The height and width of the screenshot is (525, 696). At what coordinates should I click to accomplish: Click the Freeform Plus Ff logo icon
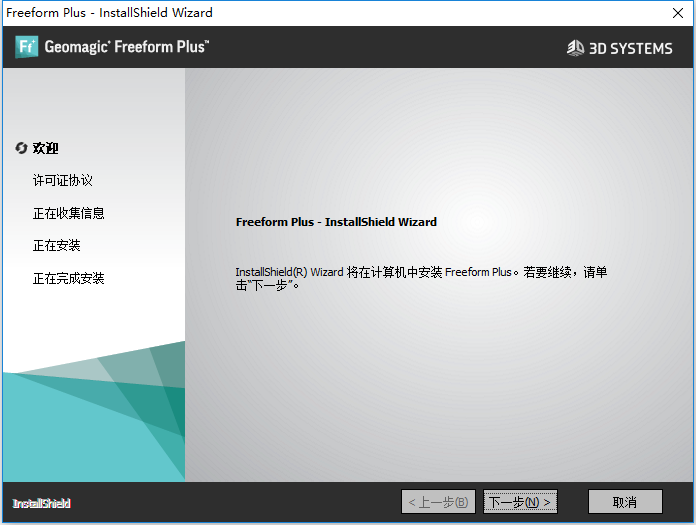tap(27, 47)
